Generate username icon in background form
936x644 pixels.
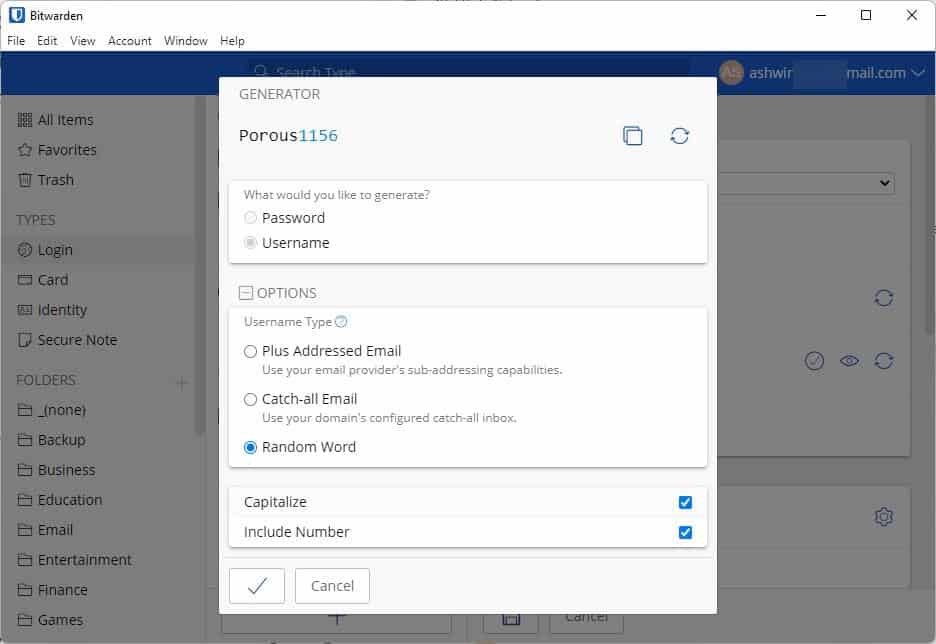[883, 298]
